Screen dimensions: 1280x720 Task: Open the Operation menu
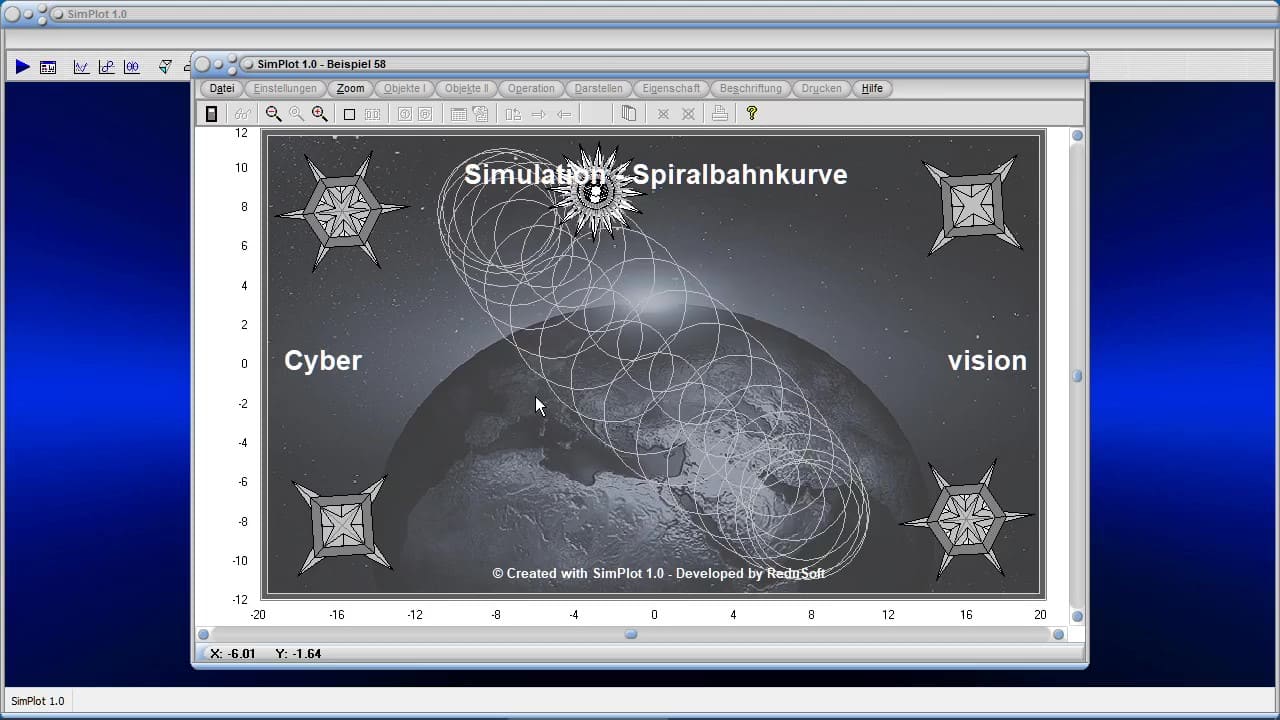[531, 88]
